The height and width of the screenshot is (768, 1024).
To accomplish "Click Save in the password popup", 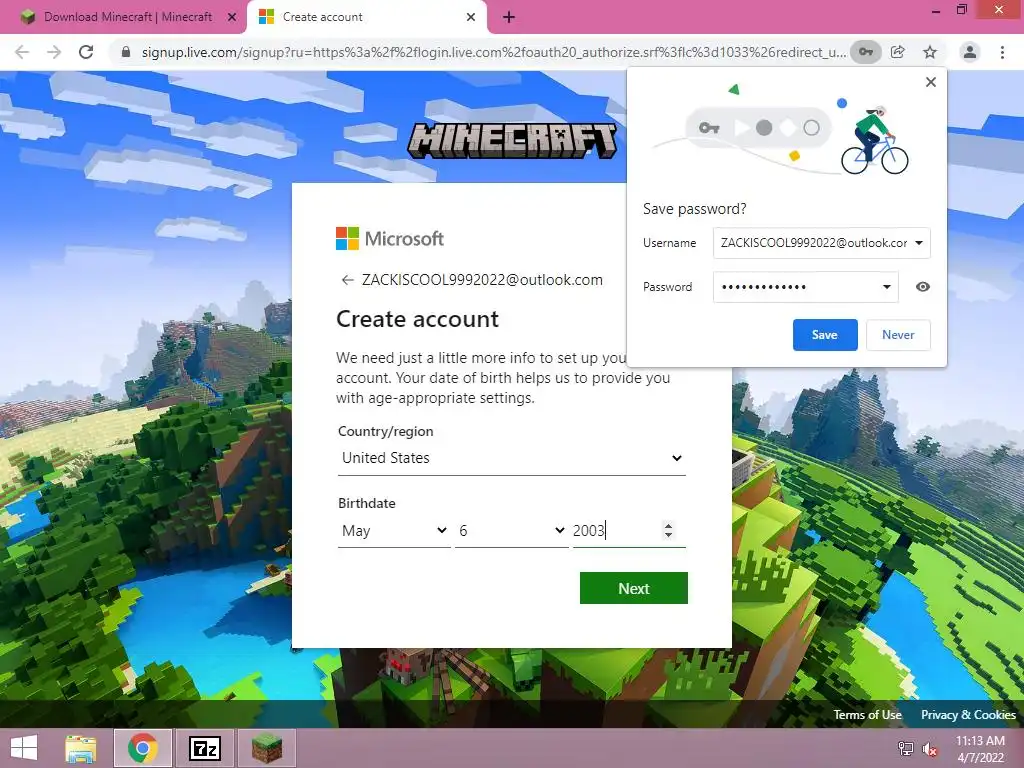I will point(825,335).
